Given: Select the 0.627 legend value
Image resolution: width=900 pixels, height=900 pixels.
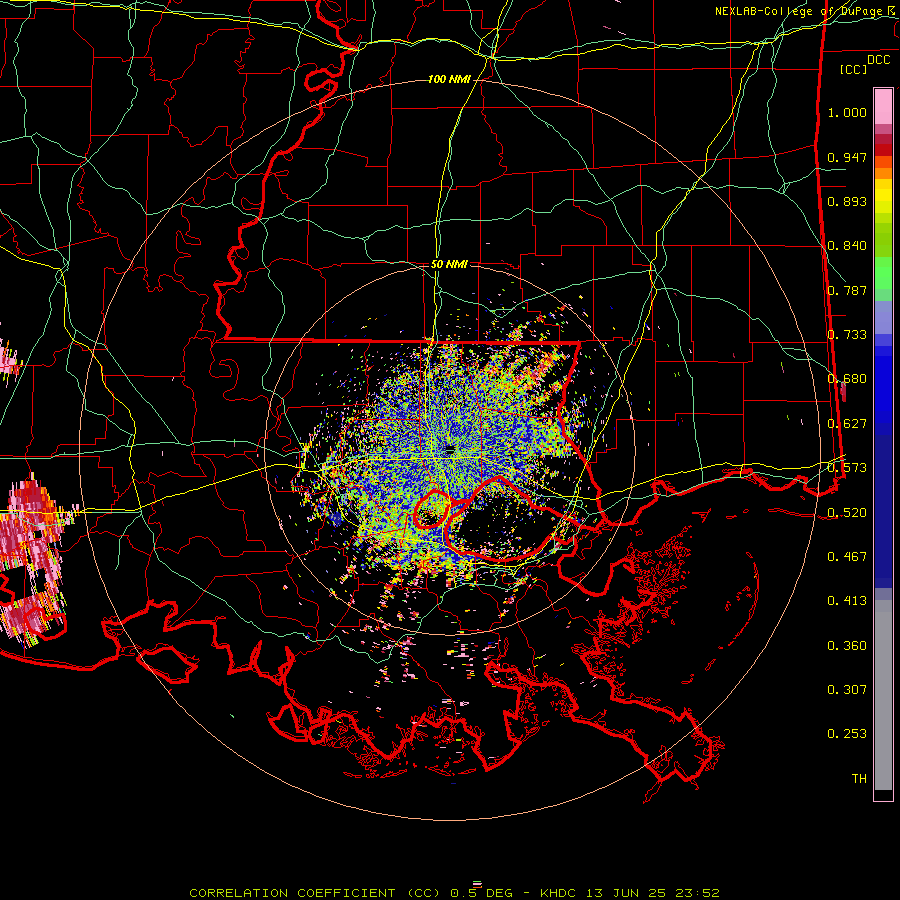Looking at the screenshot, I should point(847,424).
